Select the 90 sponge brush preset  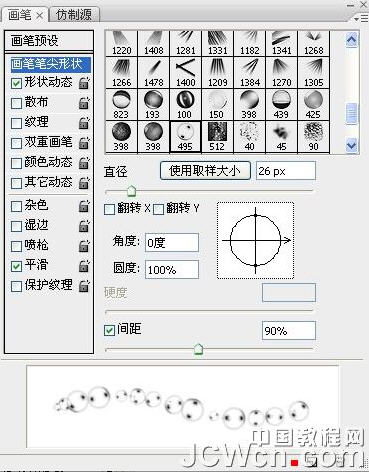[314, 137]
